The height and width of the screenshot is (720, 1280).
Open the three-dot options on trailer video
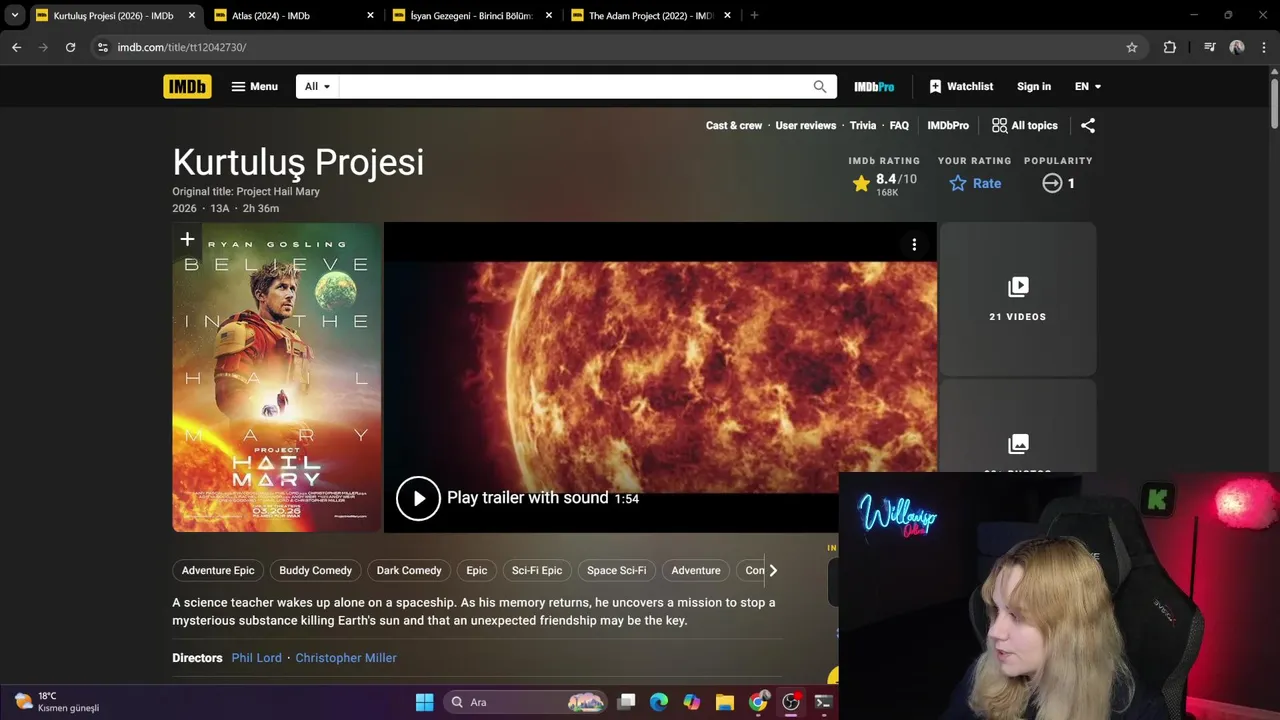(914, 245)
